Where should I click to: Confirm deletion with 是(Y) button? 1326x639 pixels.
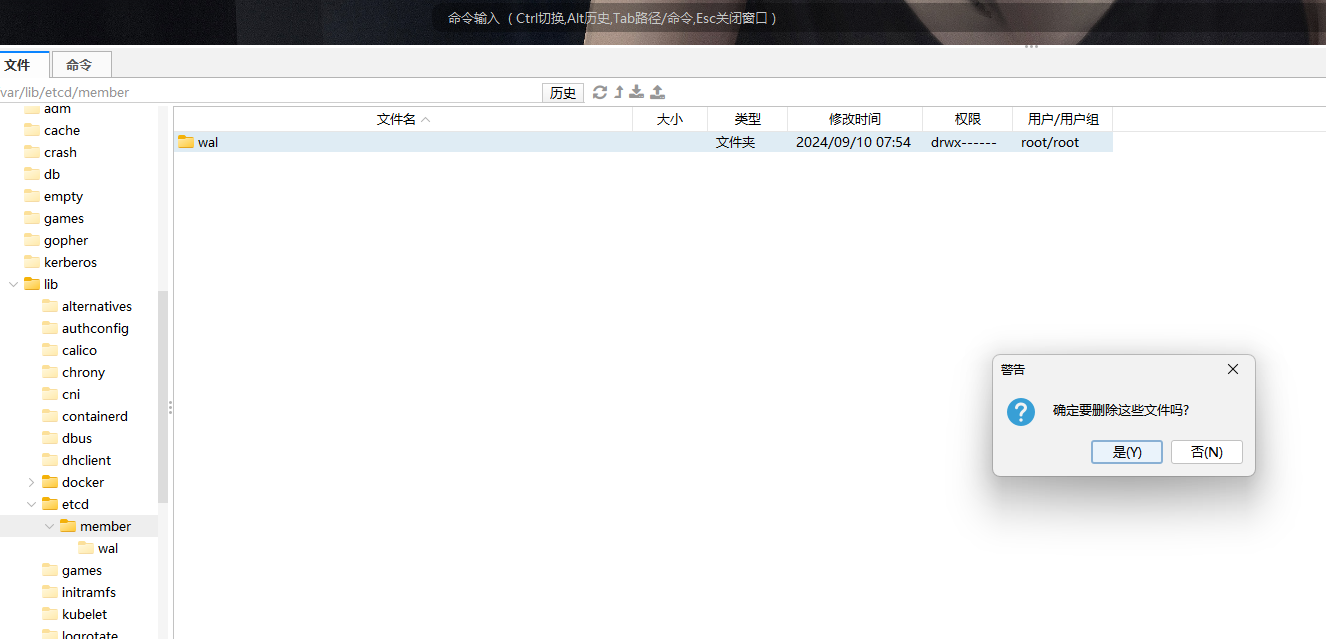1127,452
